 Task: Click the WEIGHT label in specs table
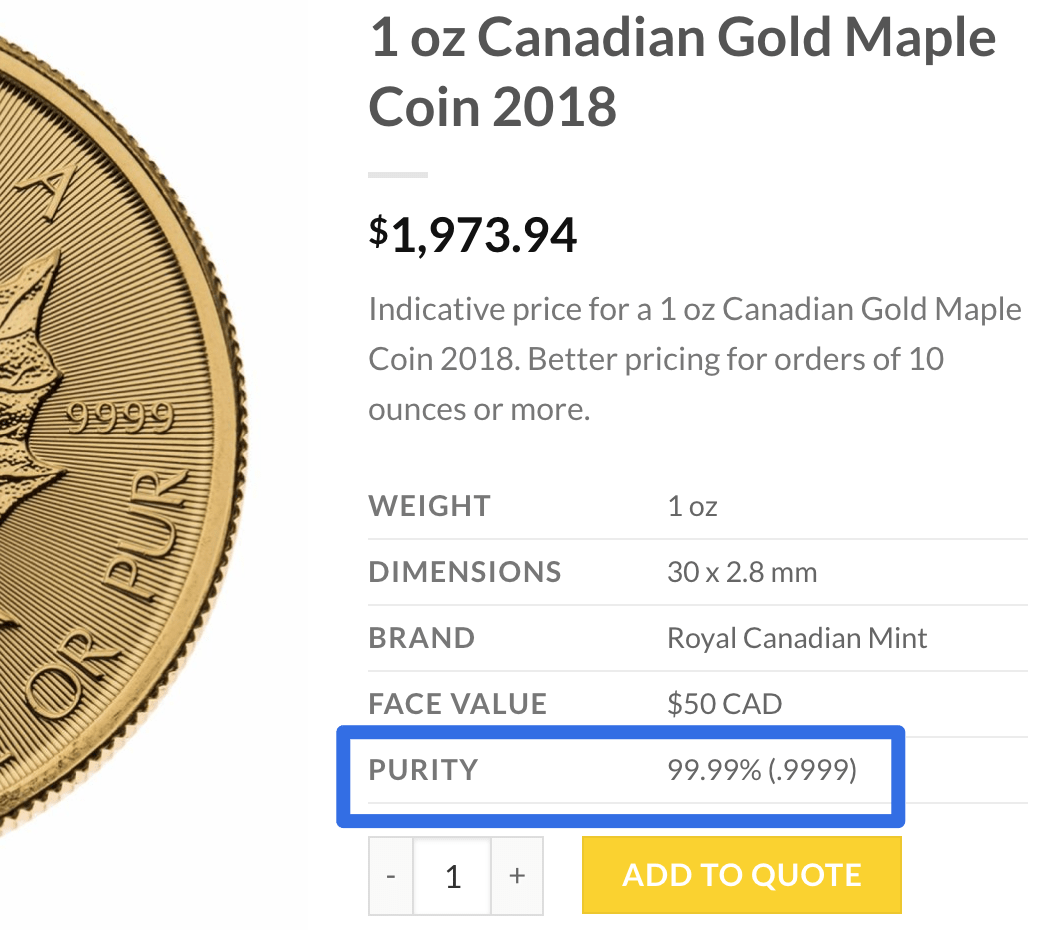429,506
